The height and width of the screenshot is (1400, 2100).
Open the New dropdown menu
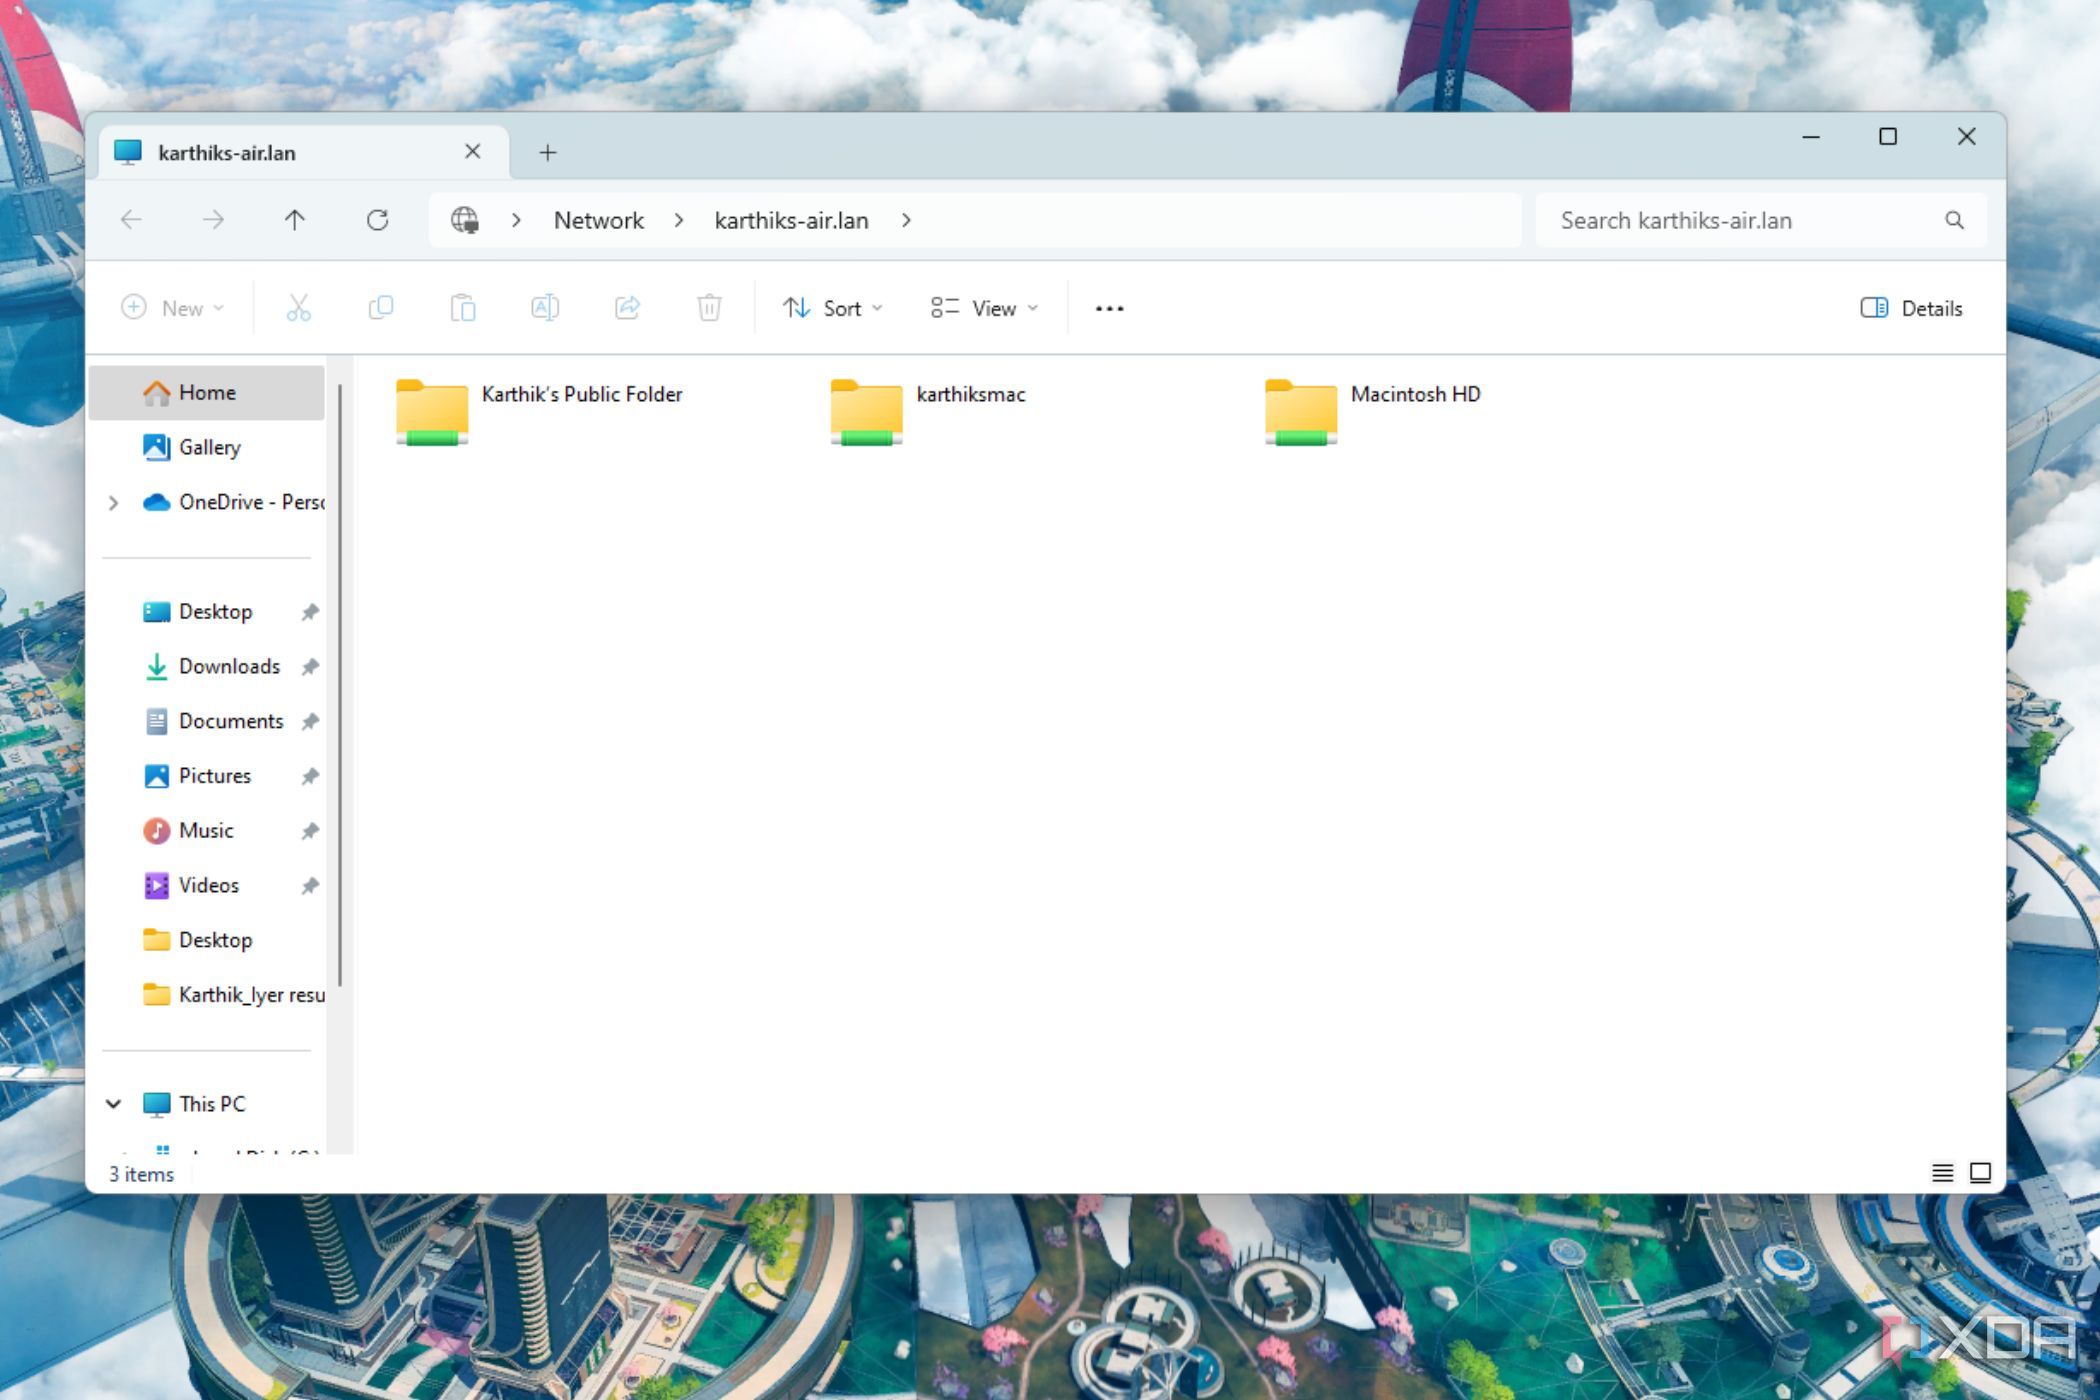[x=172, y=308]
